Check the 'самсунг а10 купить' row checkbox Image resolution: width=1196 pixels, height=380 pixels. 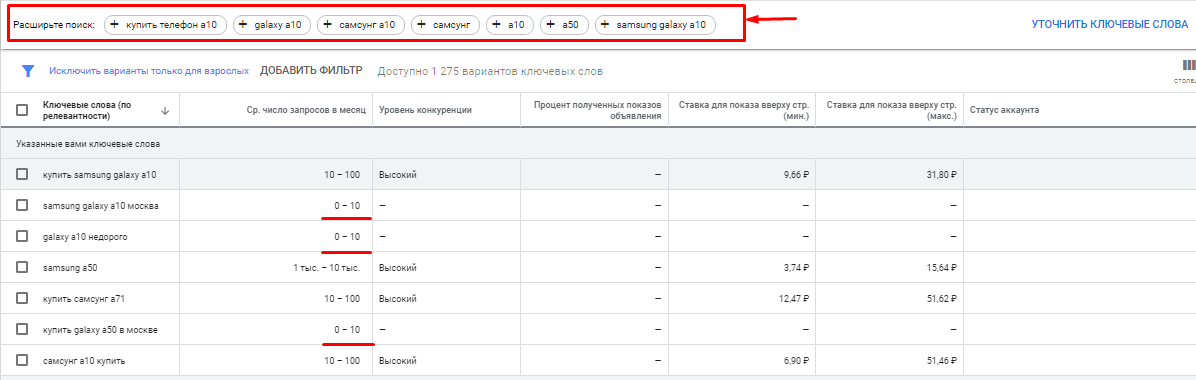pos(22,360)
